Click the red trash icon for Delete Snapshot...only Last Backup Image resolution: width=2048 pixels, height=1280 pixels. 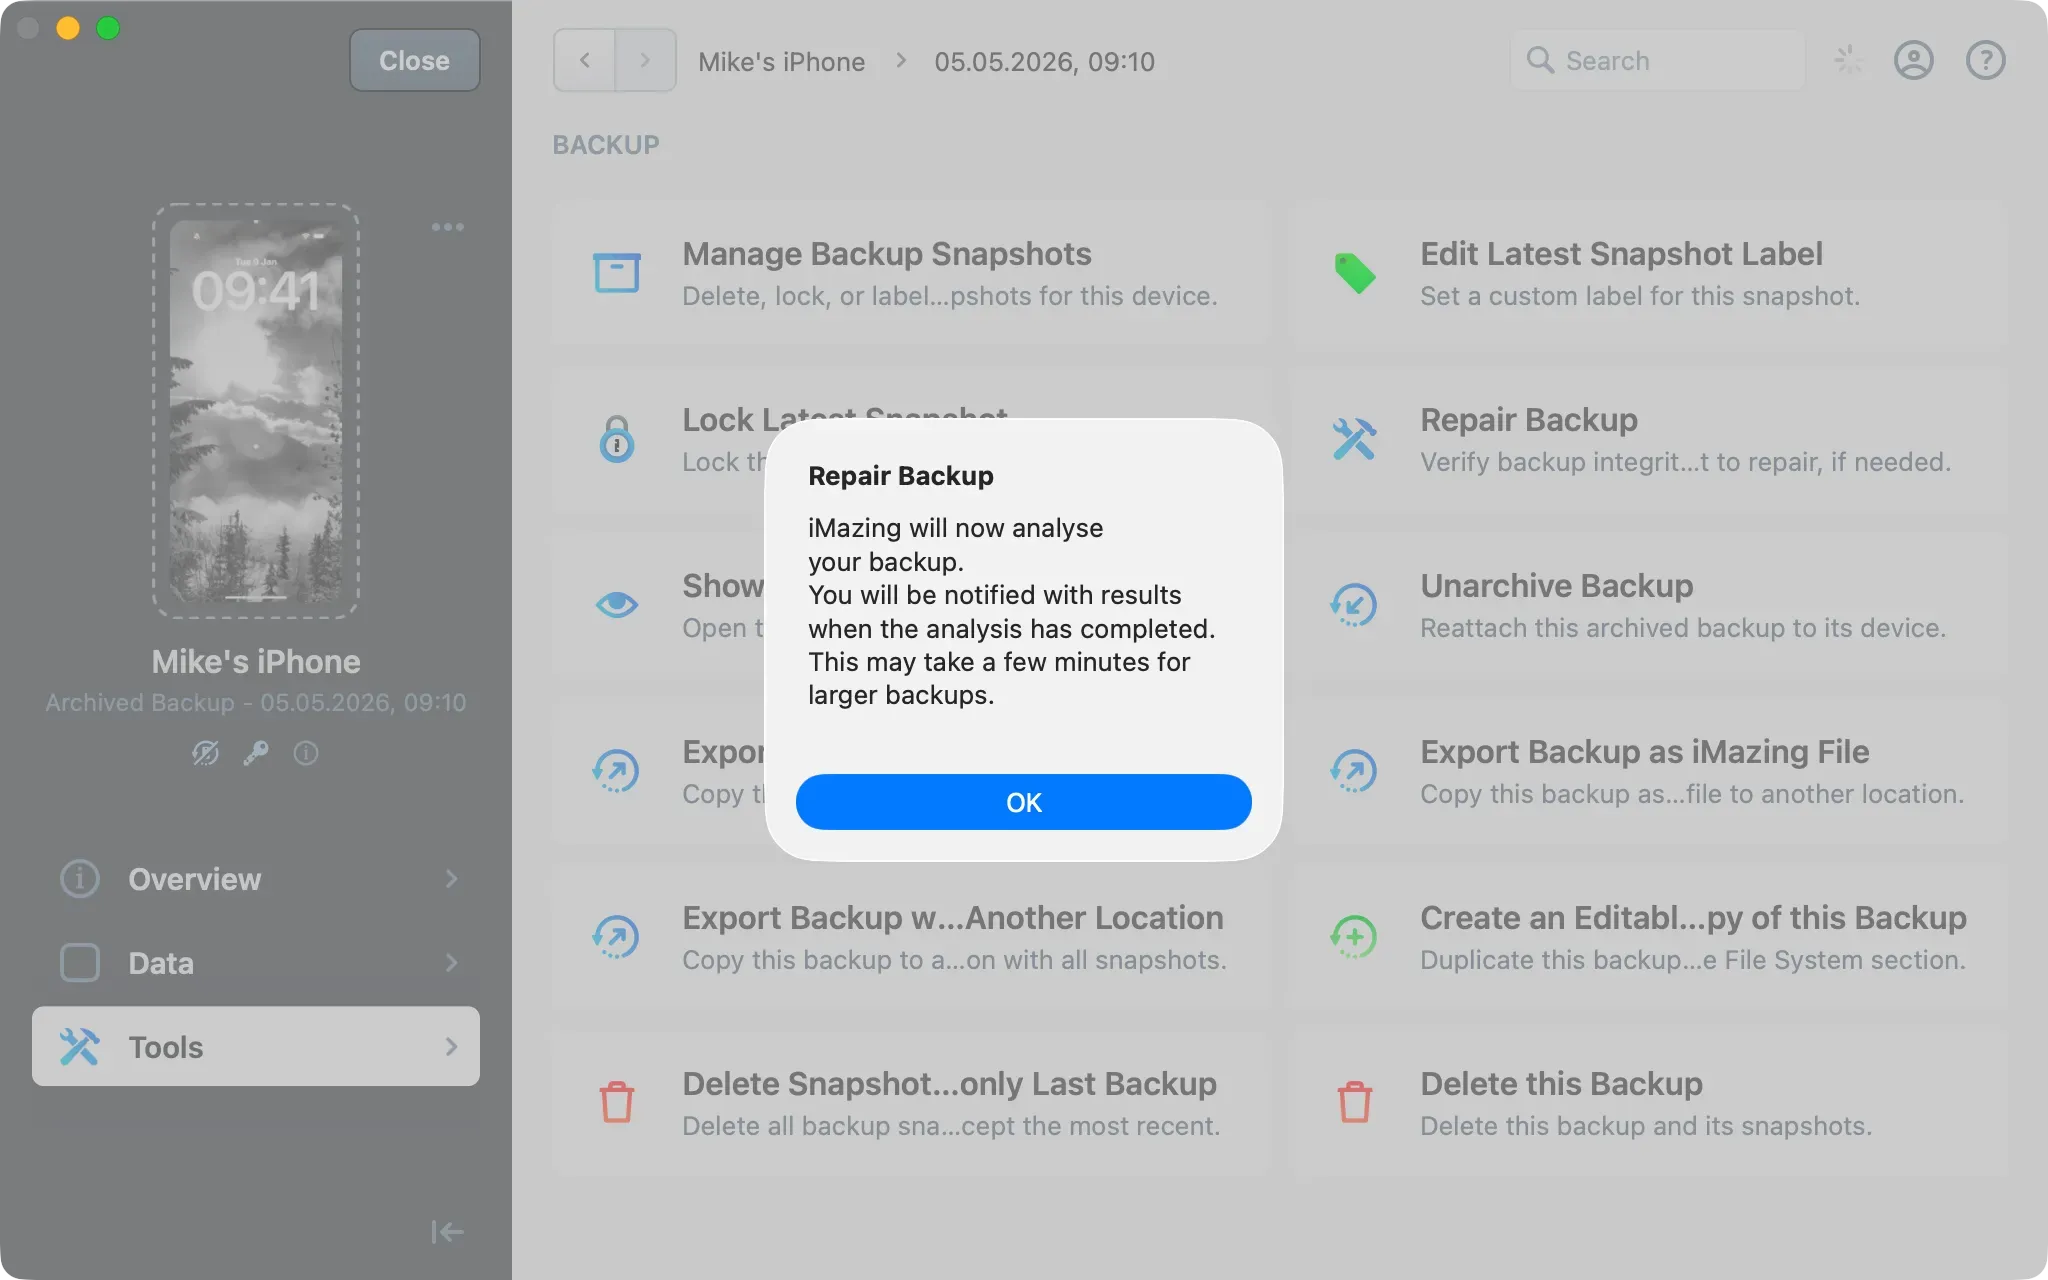[x=617, y=1103]
